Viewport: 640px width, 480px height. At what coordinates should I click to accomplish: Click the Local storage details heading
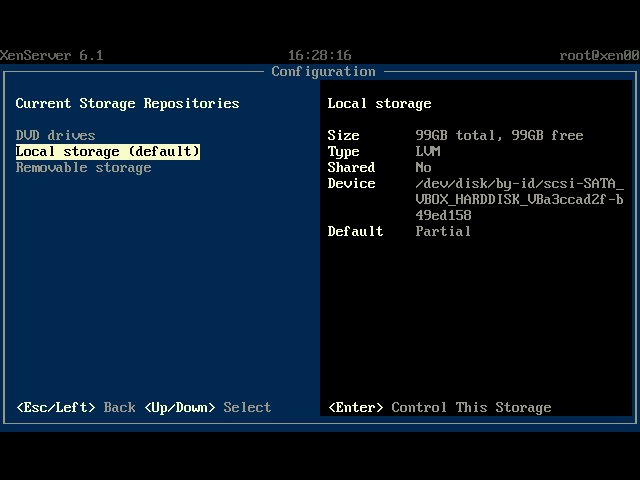[379, 104]
